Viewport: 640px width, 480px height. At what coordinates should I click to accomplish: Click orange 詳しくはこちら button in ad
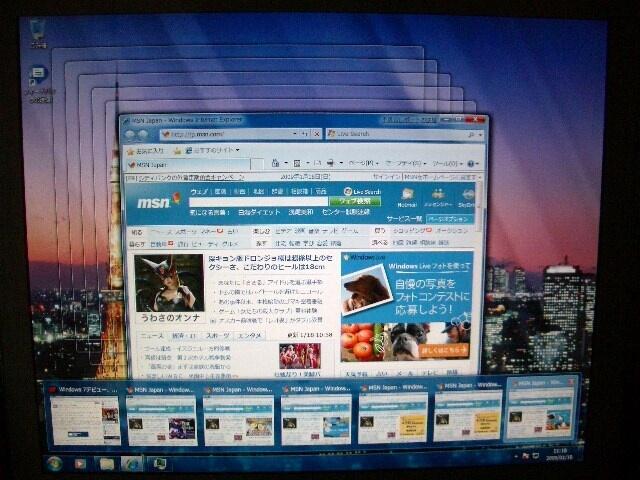444,350
